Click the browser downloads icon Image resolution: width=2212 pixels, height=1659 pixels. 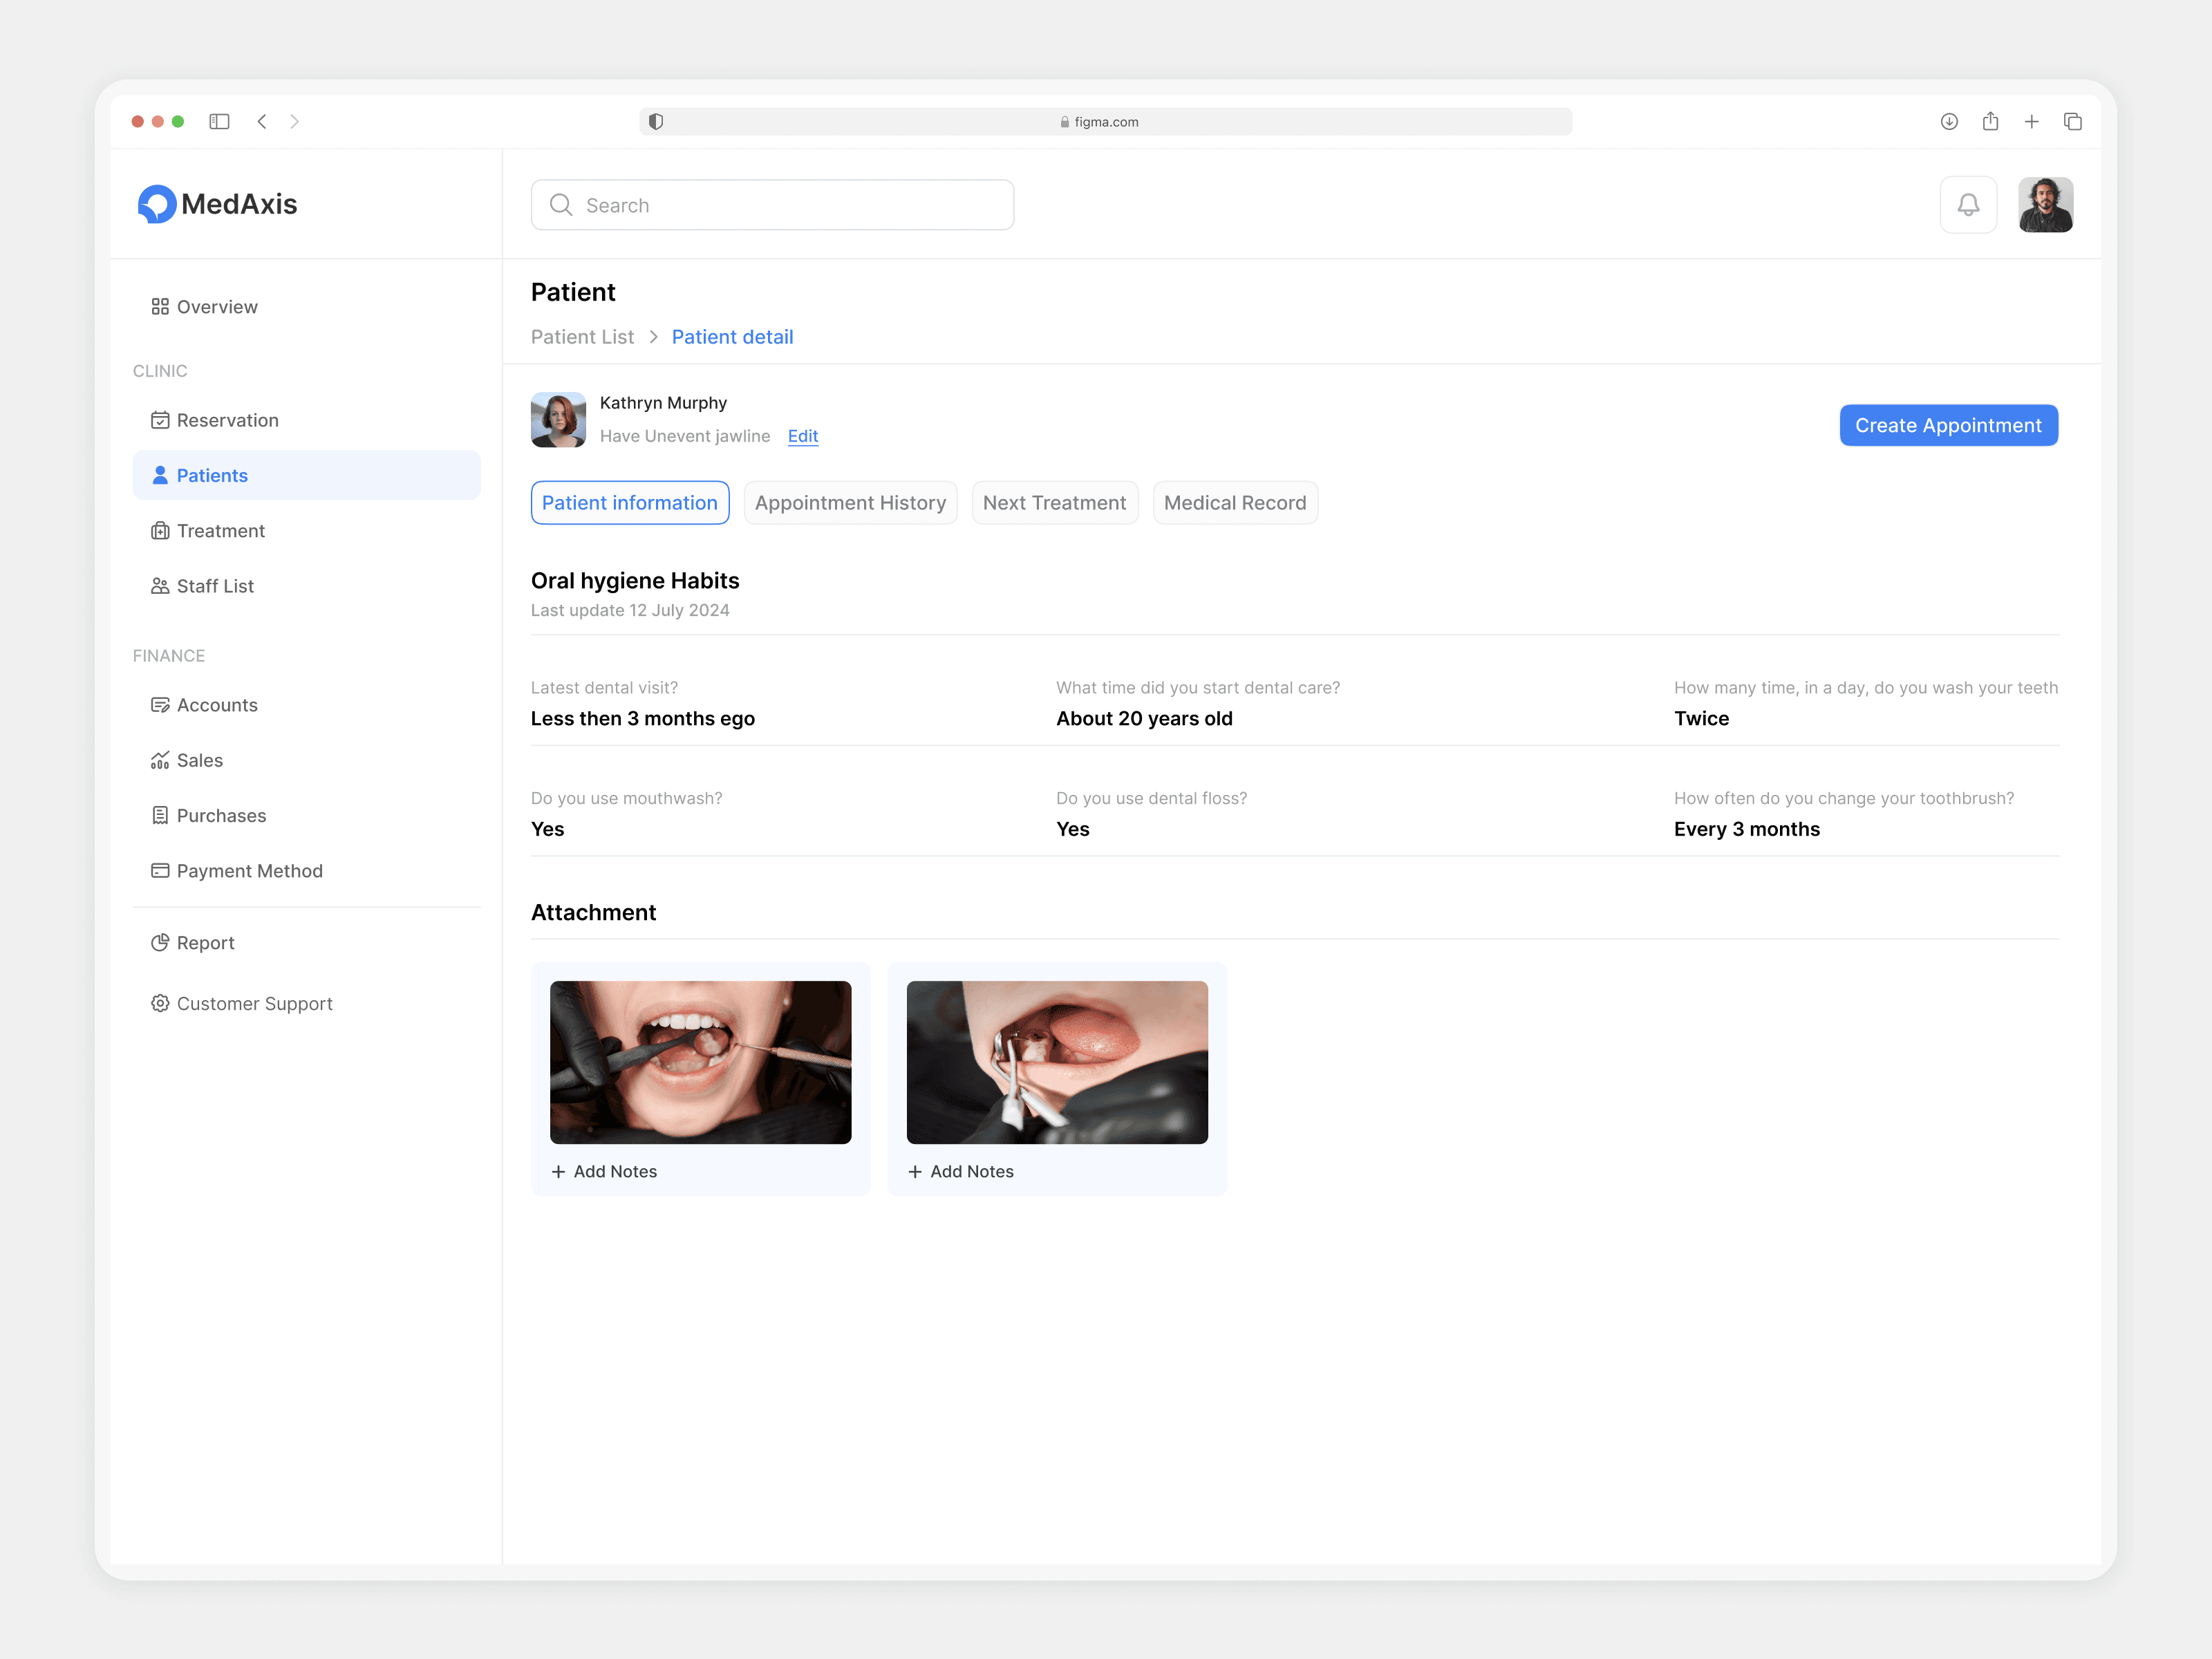coord(1948,121)
